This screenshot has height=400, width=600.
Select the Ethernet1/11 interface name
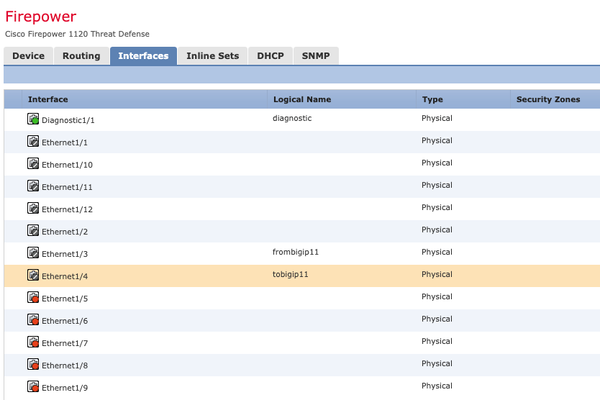[x=67, y=187]
